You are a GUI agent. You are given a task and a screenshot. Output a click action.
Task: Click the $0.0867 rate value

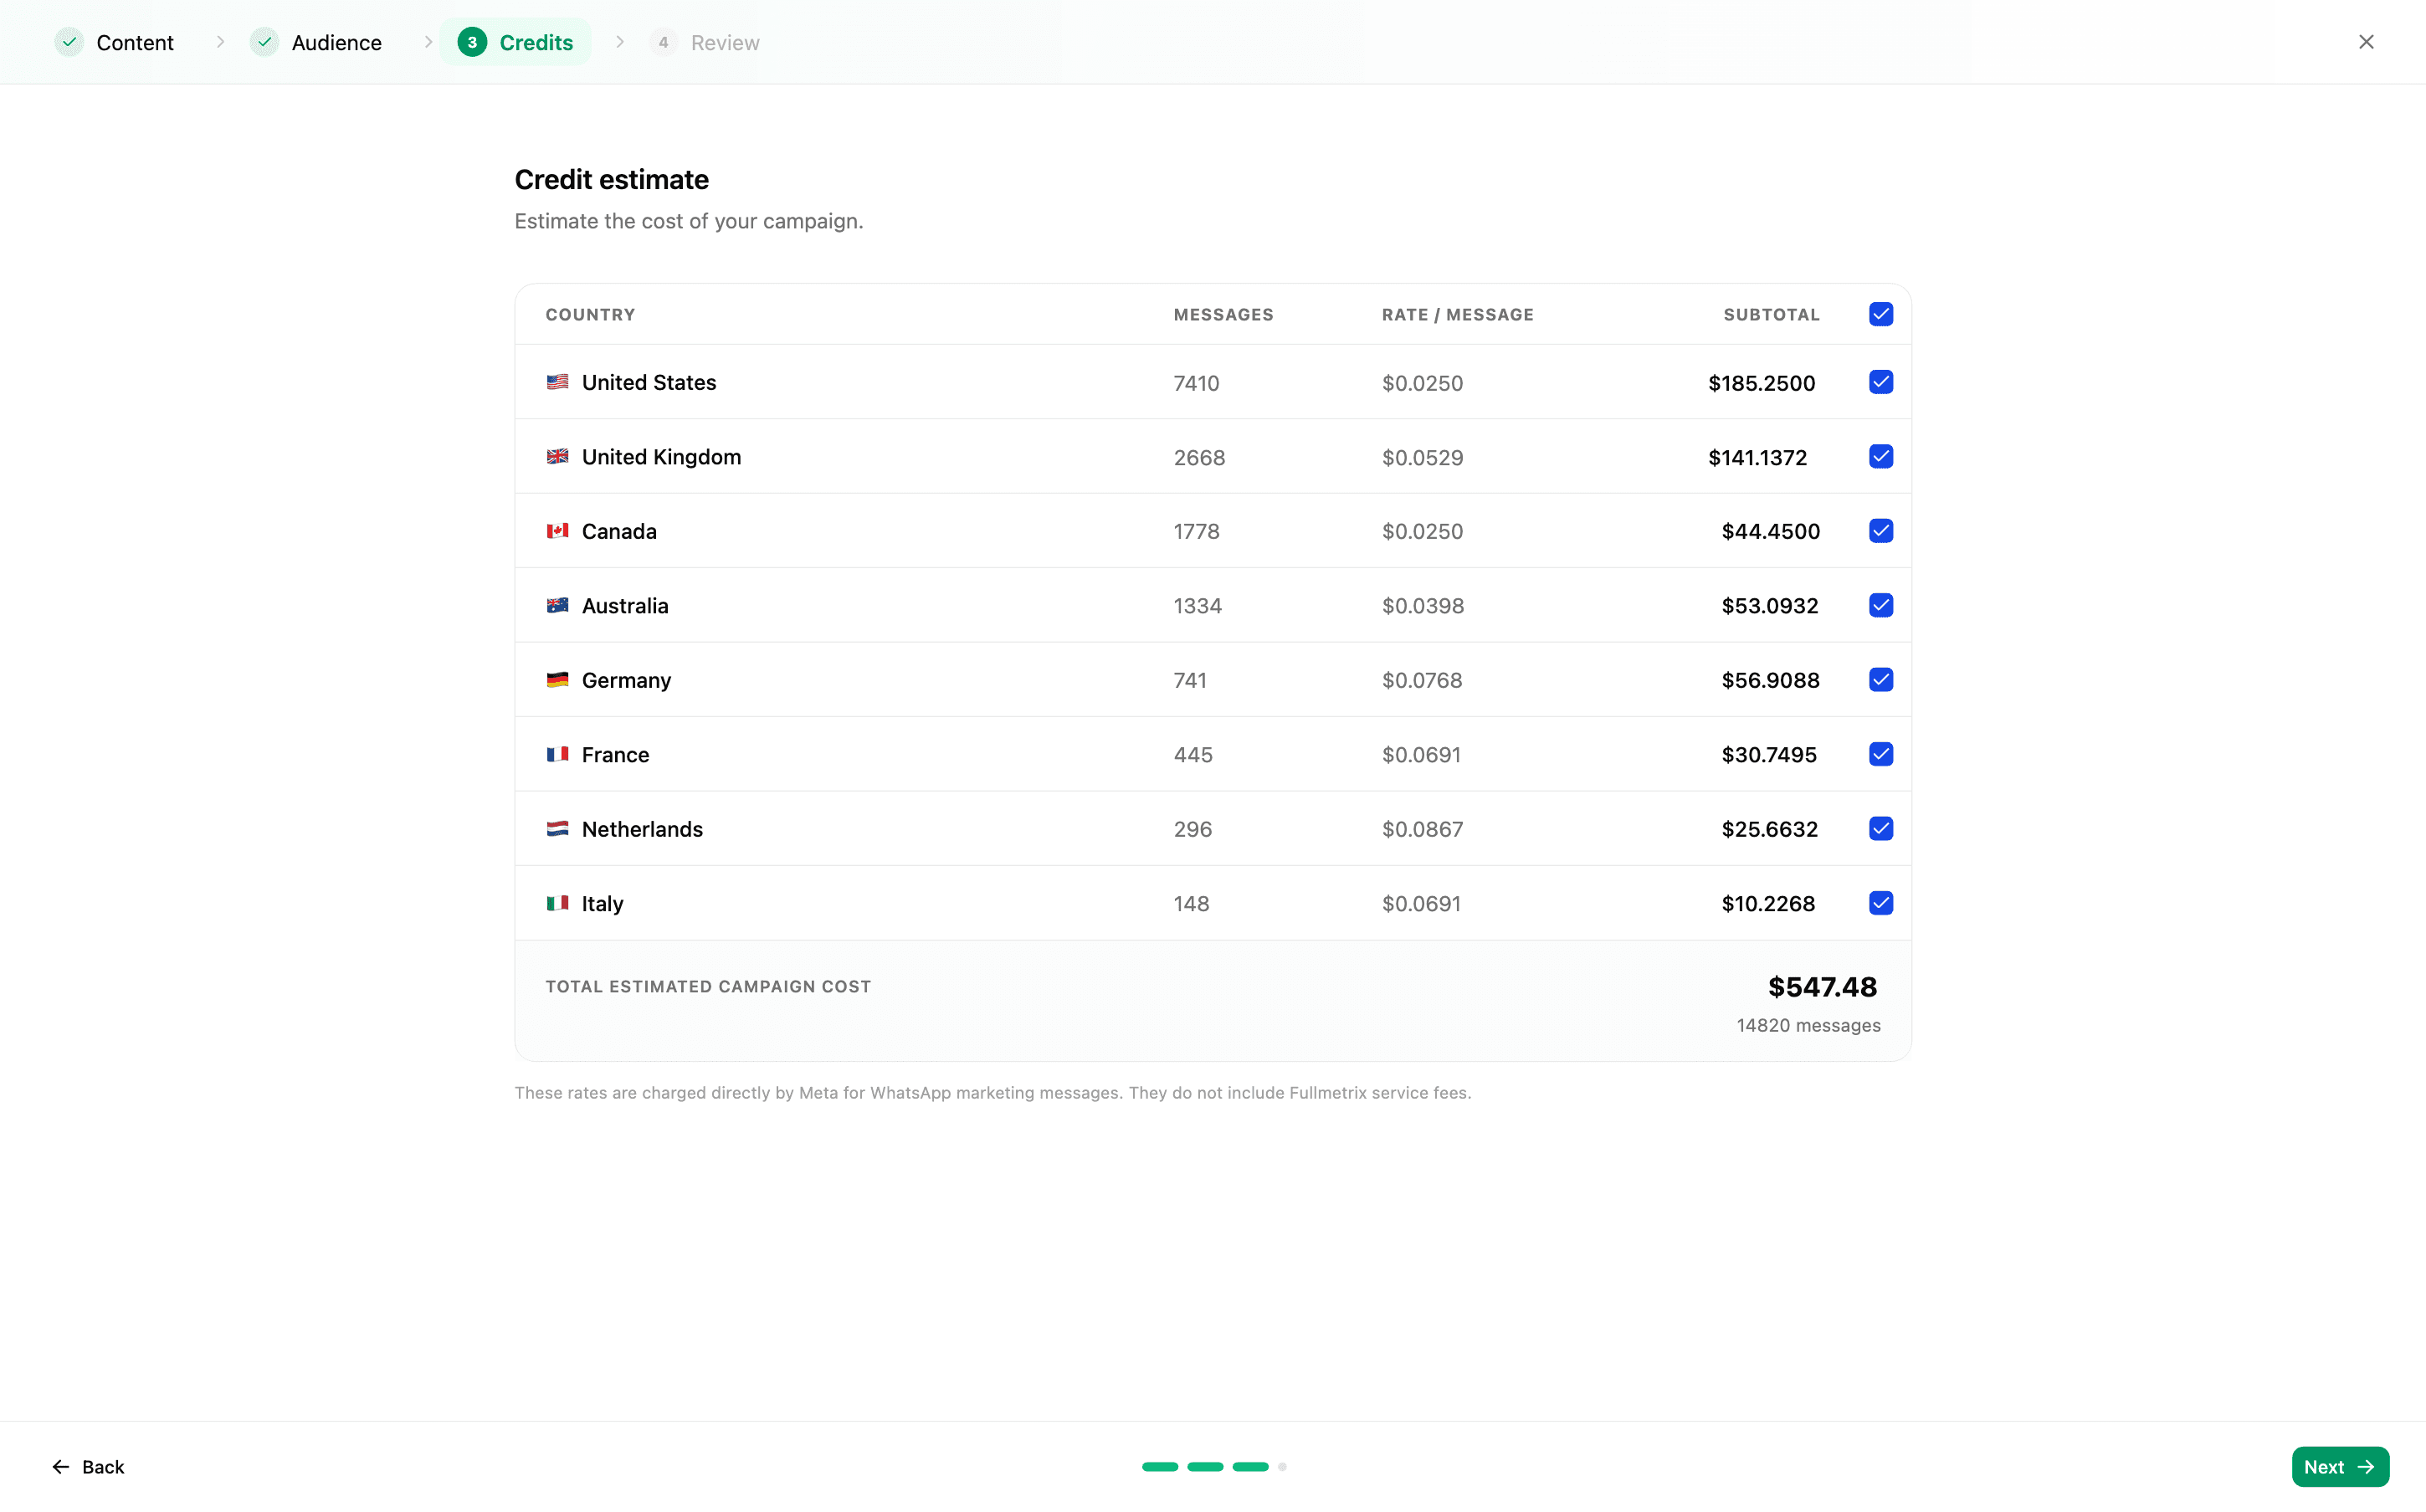1422,830
